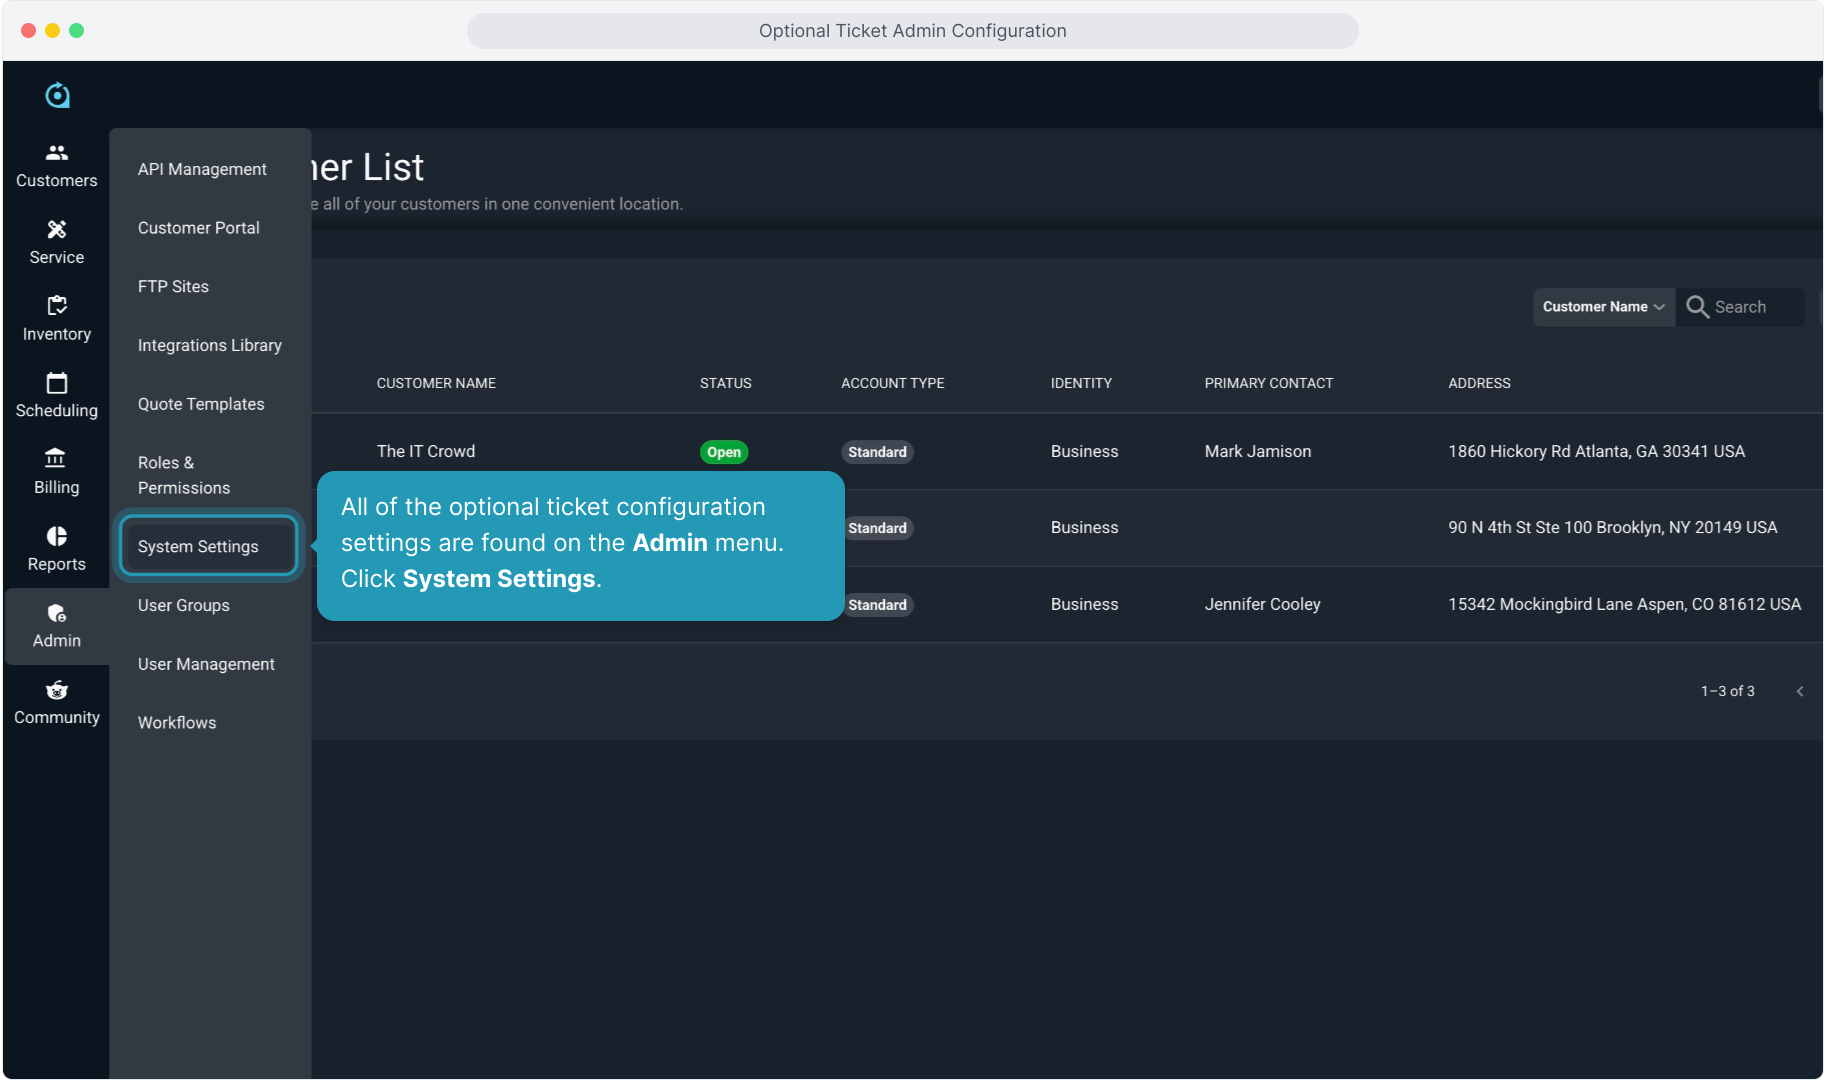Open The IT Crowd customer row
This screenshot has width=1826, height=1080.
click(426, 451)
